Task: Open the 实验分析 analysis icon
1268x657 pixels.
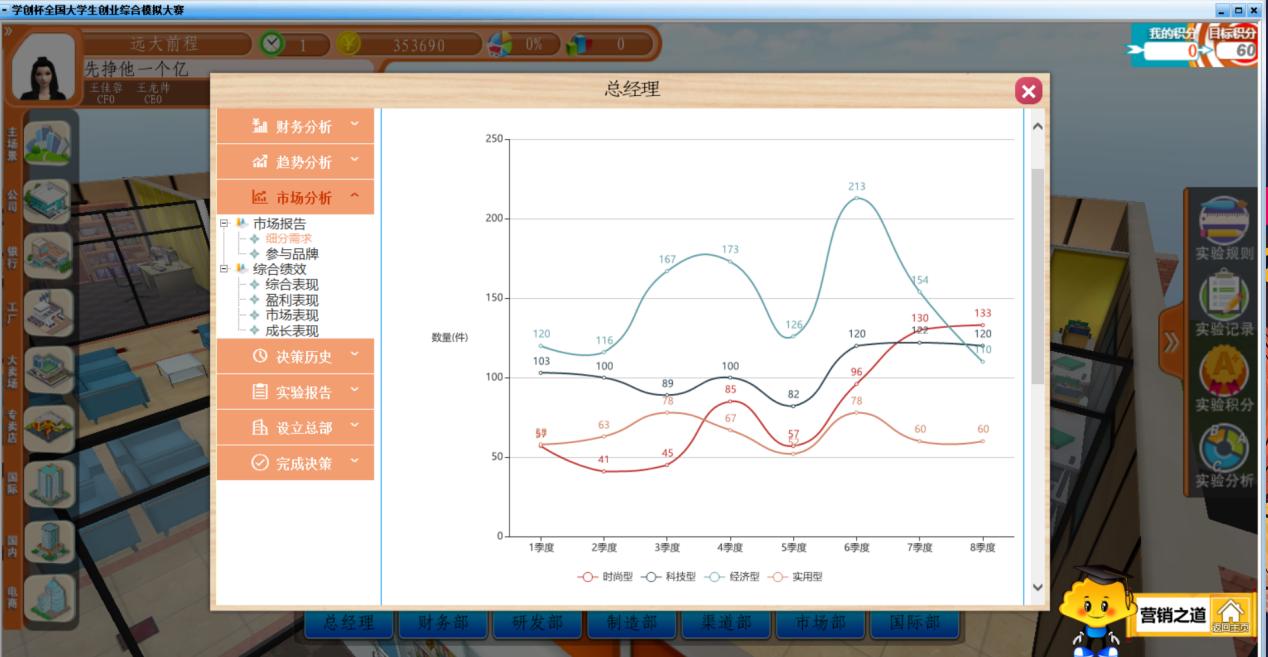Action: click(1224, 451)
